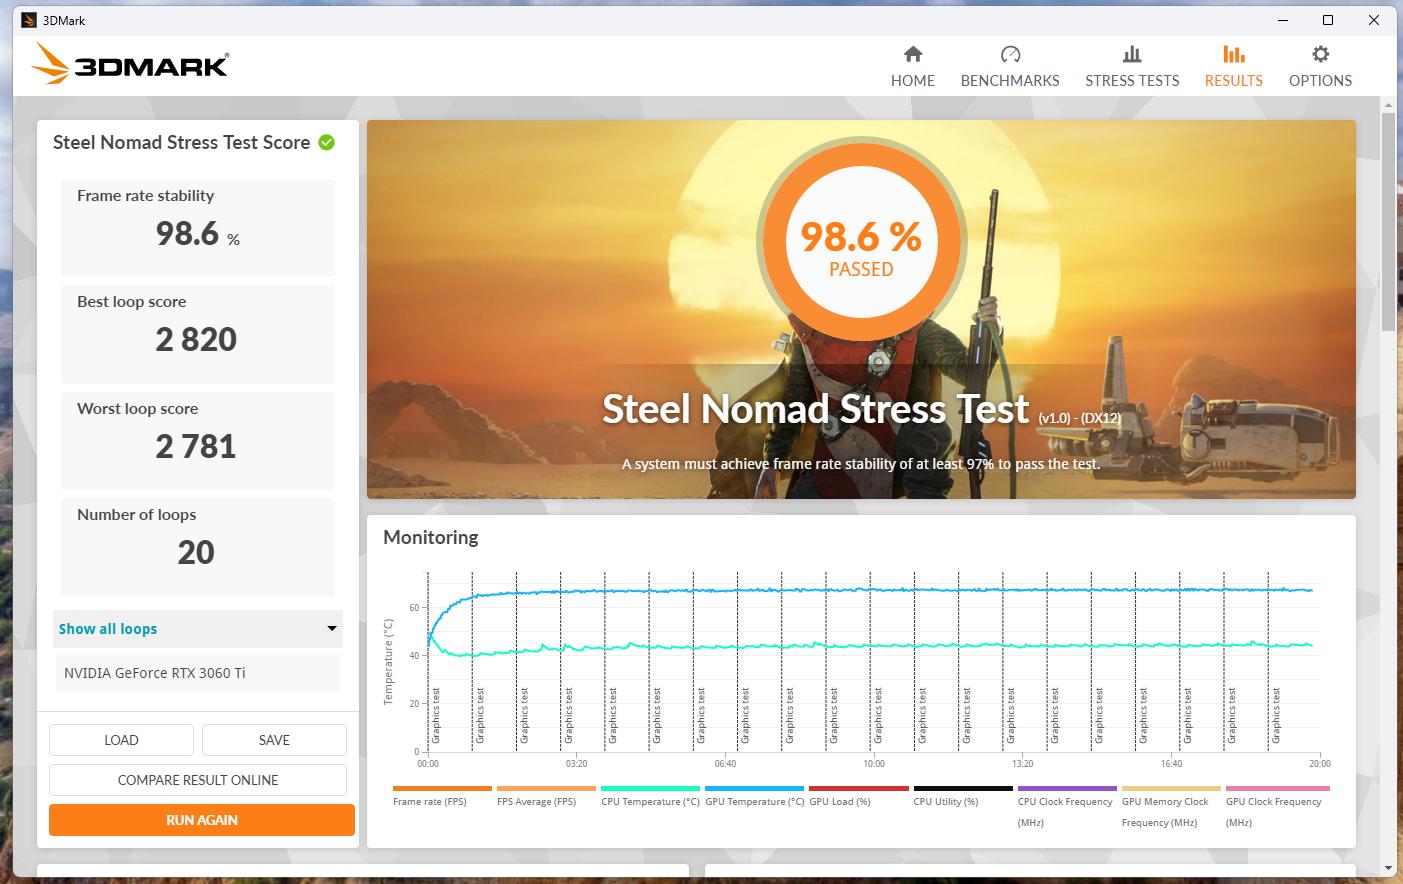The width and height of the screenshot is (1403, 884).
Task: Click the SAVE button
Action: [x=274, y=740]
